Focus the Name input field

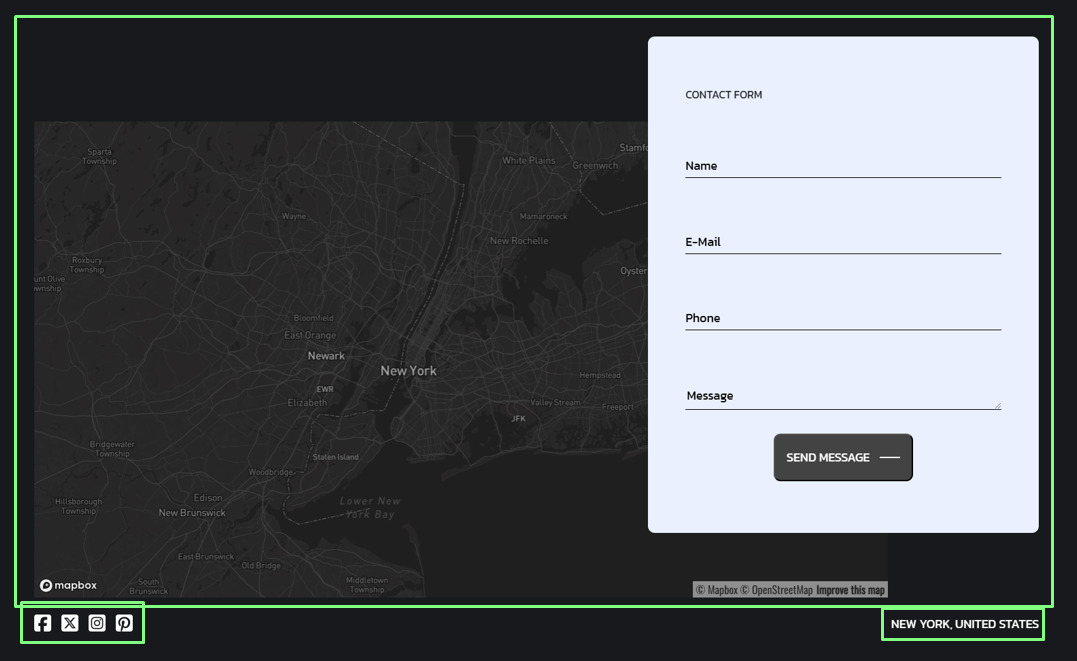coord(842,166)
